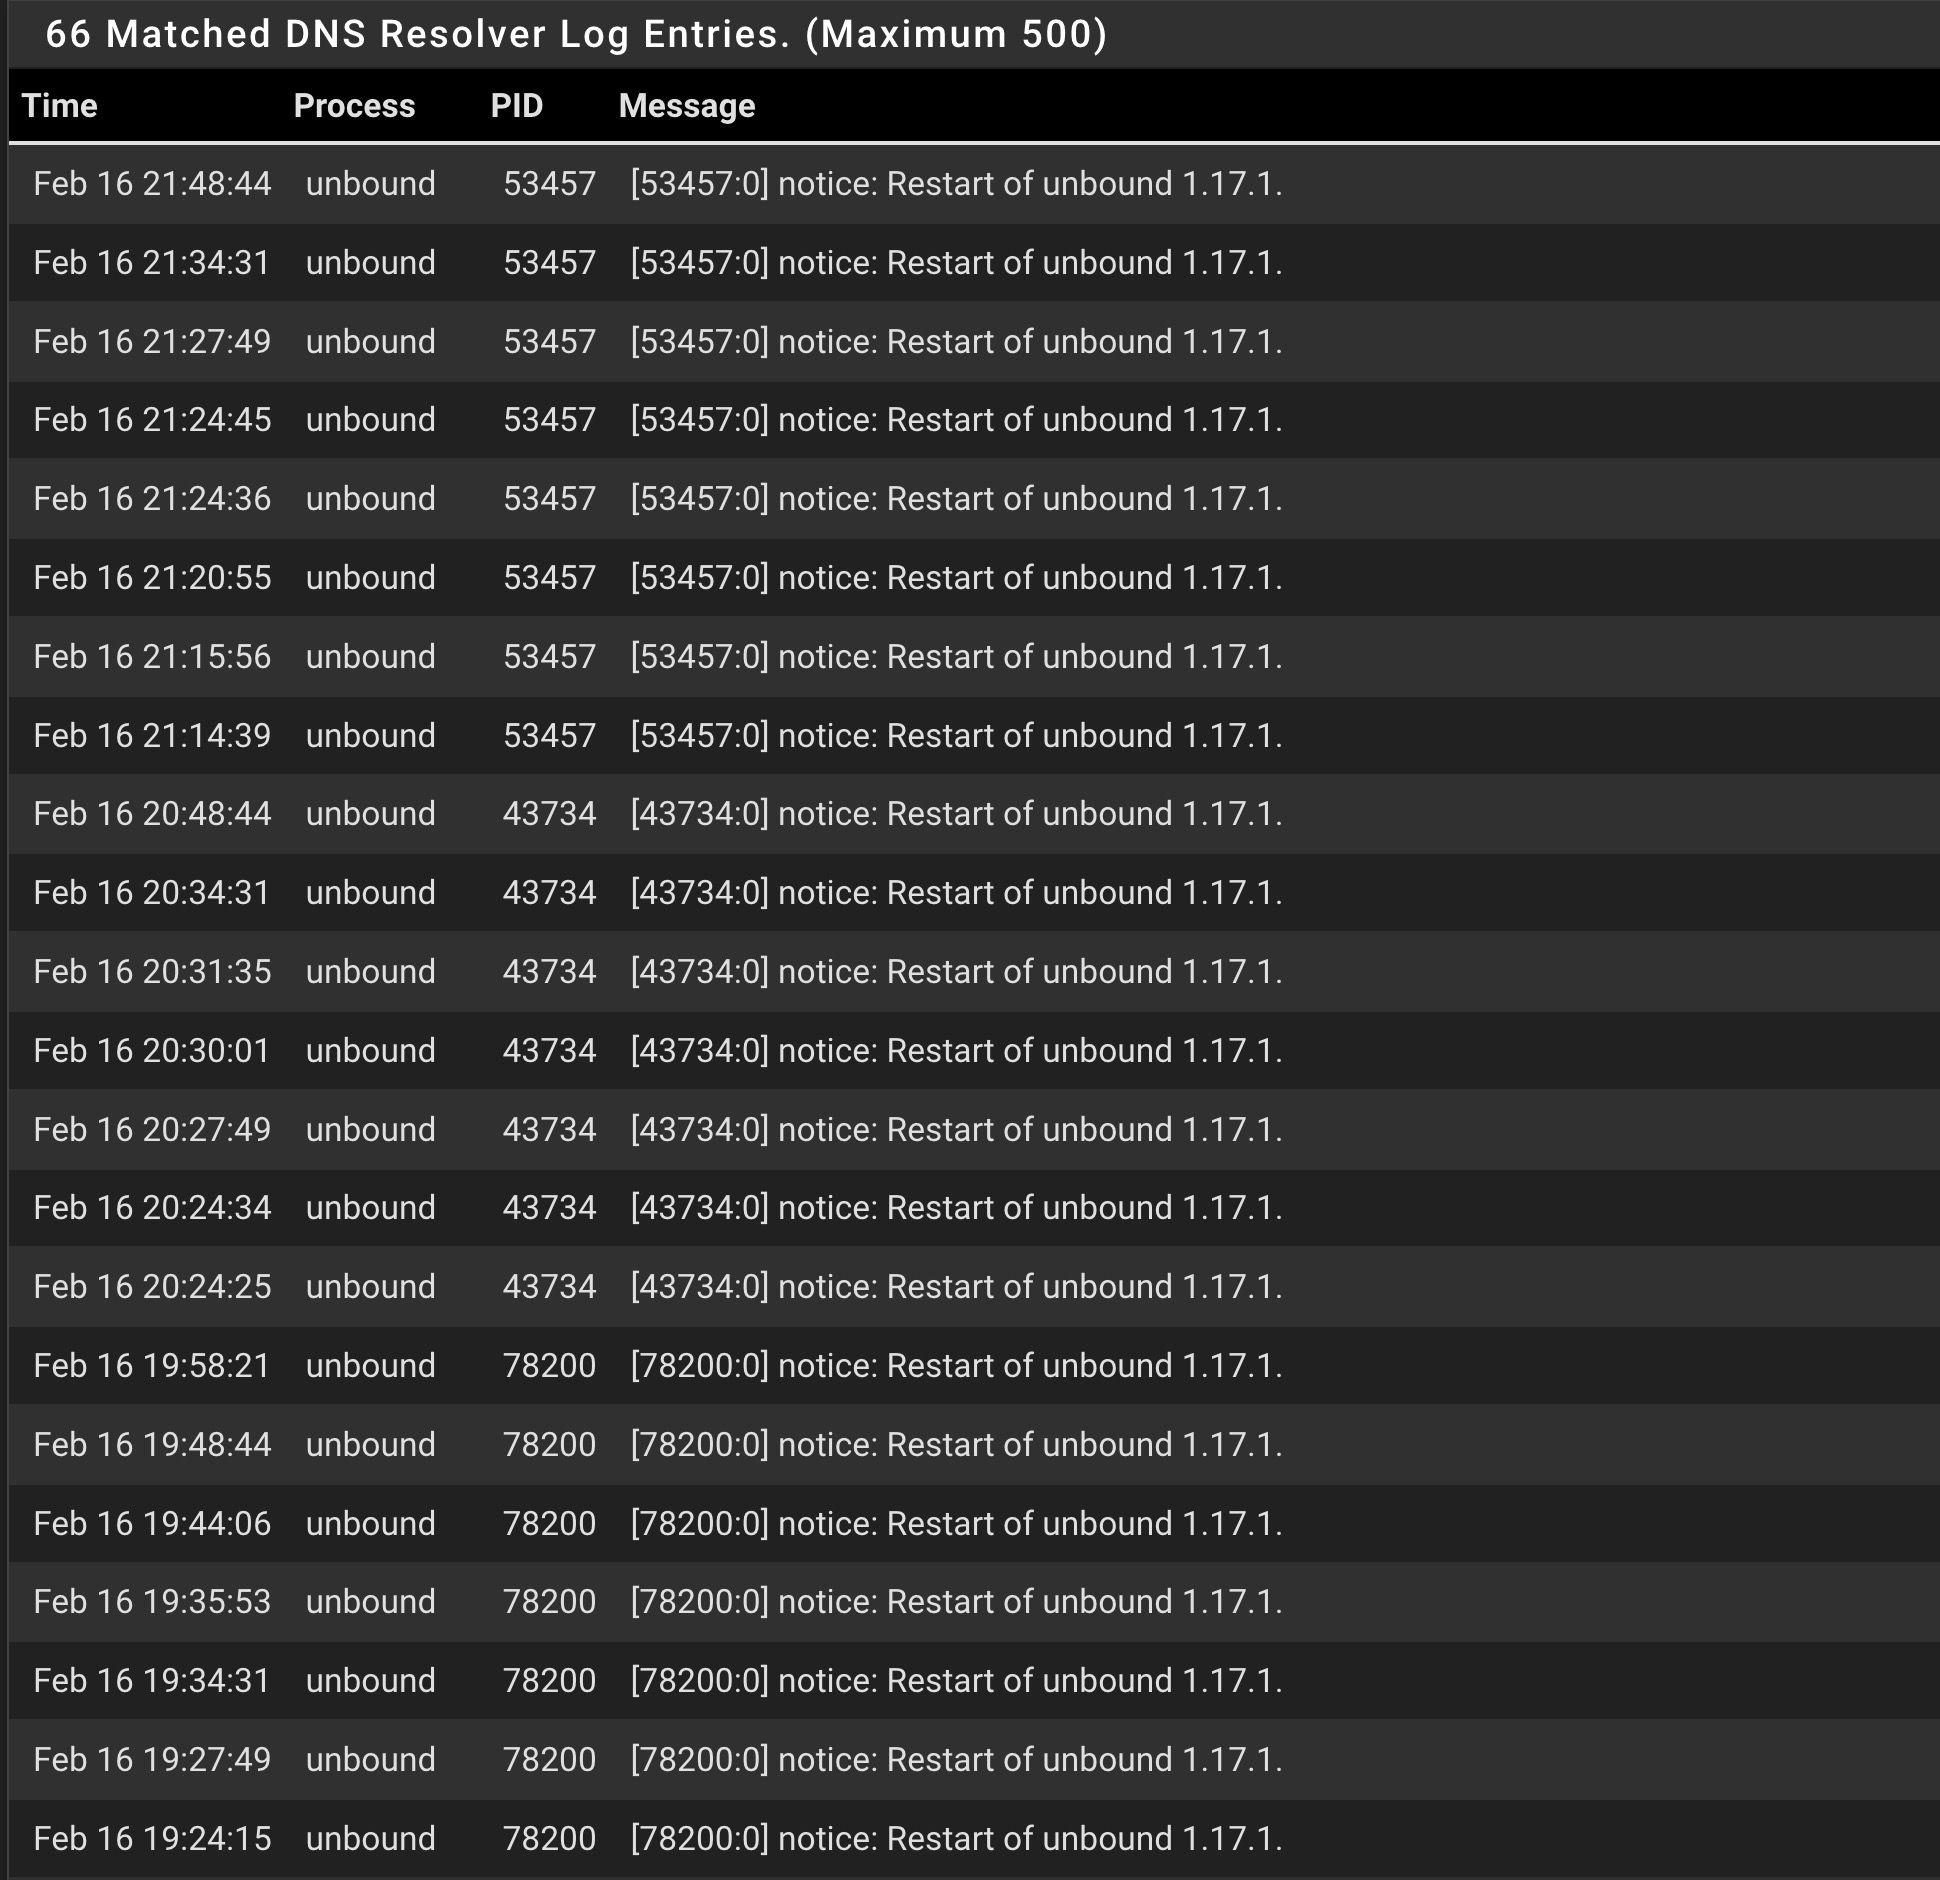Image resolution: width=1940 pixels, height=1880 pixels.
Task: Click the PID column header
Action: pos(517,106)
